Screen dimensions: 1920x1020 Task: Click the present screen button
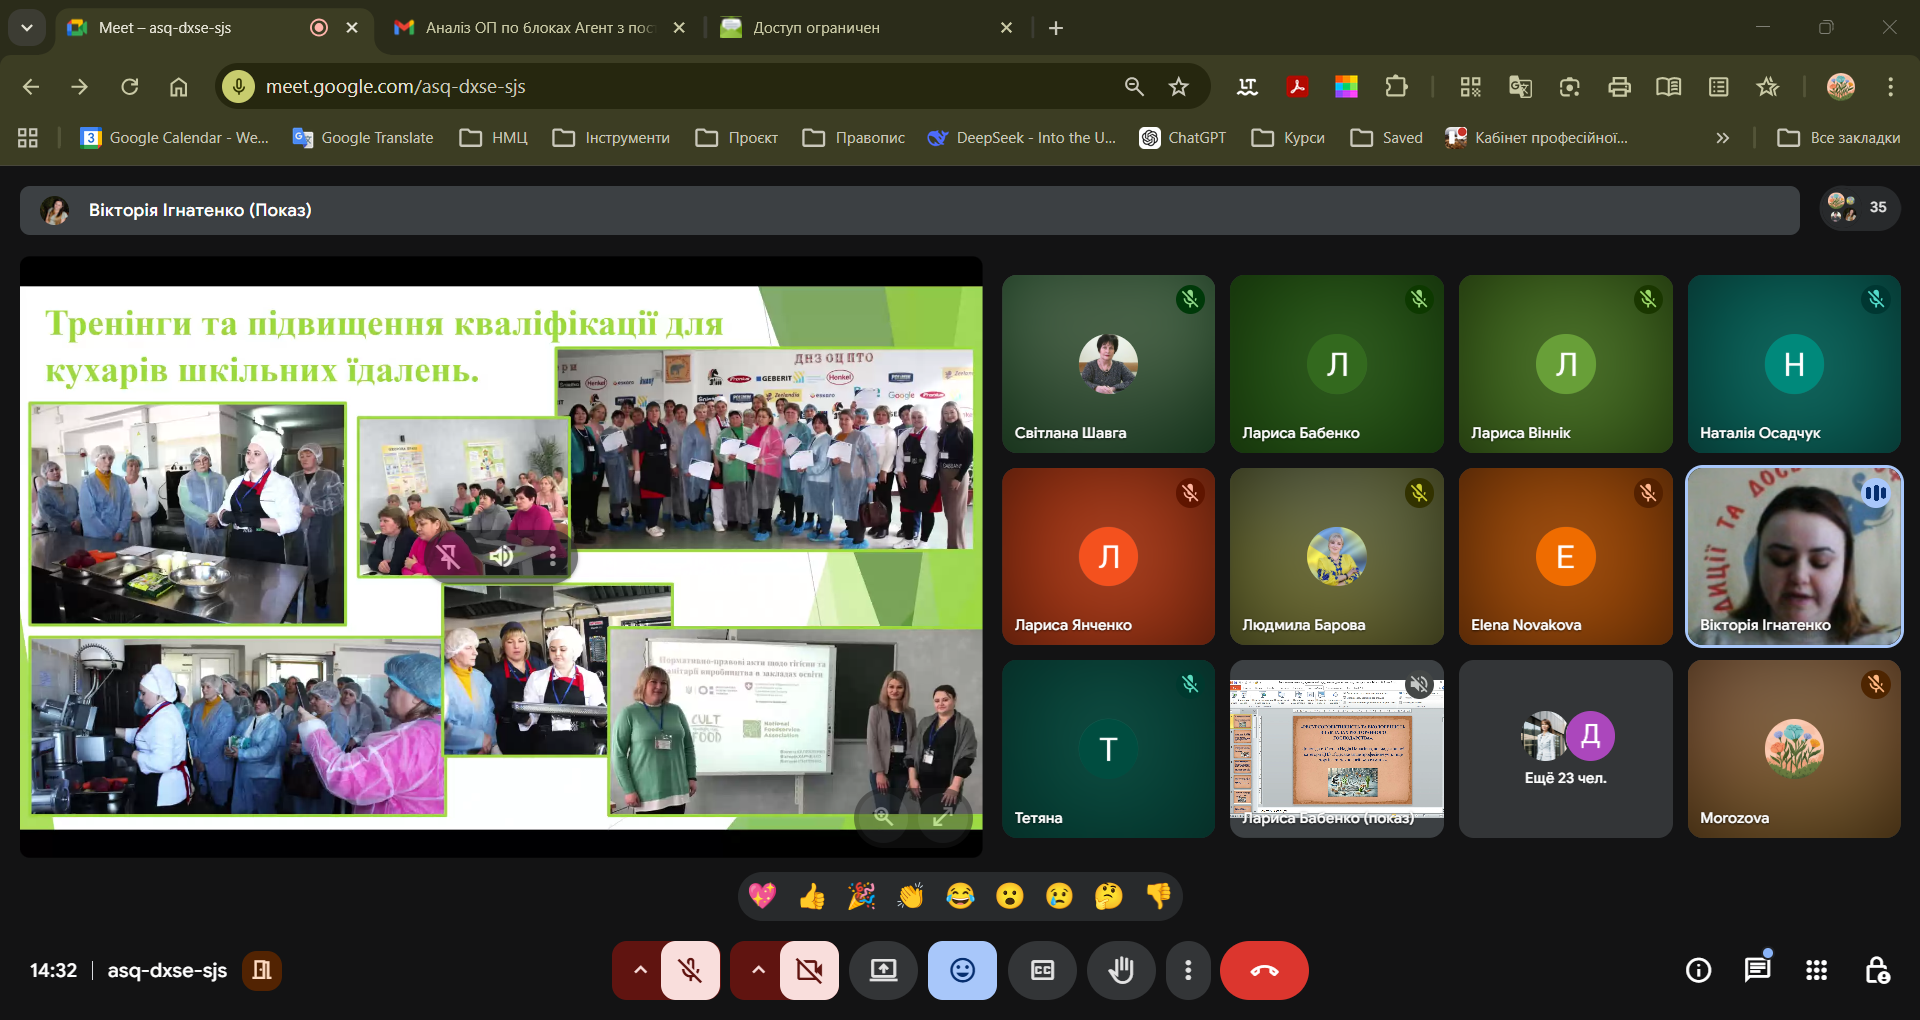coord(883,970)
